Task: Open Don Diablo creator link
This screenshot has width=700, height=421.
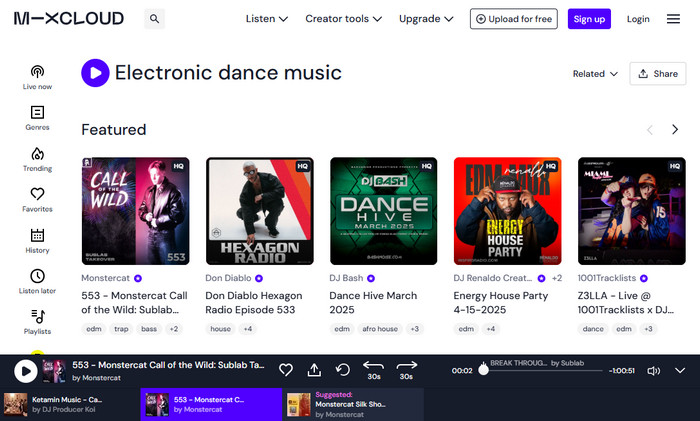Action: [x=228, y=278]
